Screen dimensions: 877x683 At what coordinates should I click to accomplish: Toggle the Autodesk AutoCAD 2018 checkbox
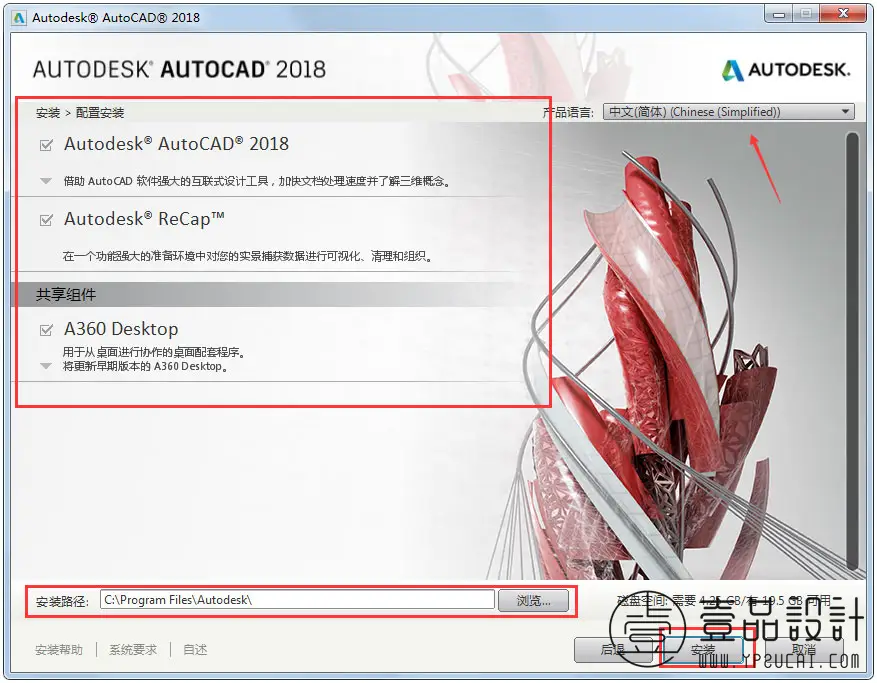tap(46, 145)
